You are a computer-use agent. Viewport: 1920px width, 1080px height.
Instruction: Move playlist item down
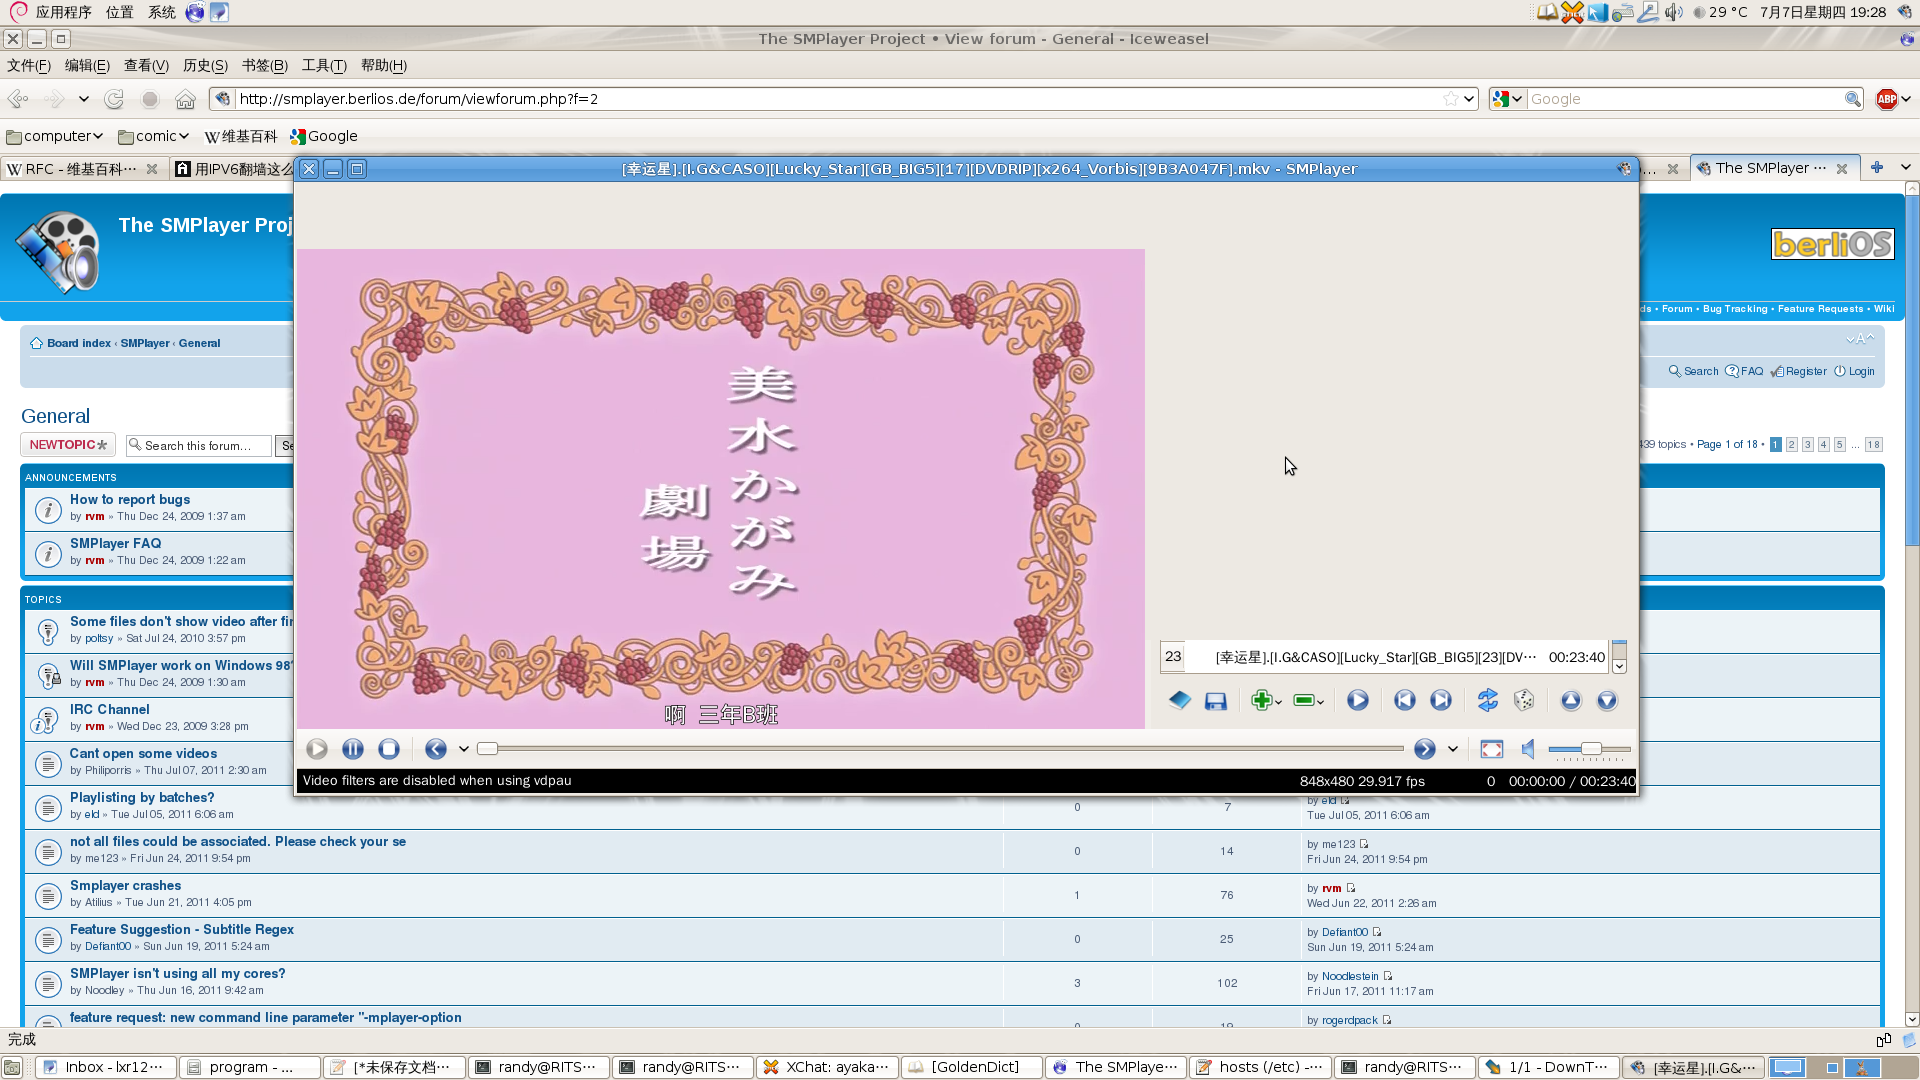1606,700
